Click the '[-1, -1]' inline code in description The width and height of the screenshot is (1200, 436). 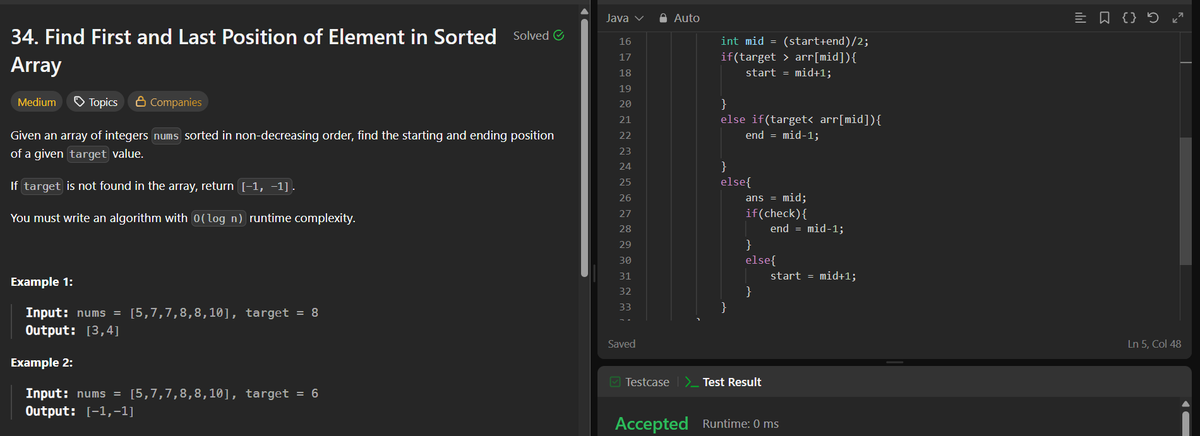click(267, 187)
